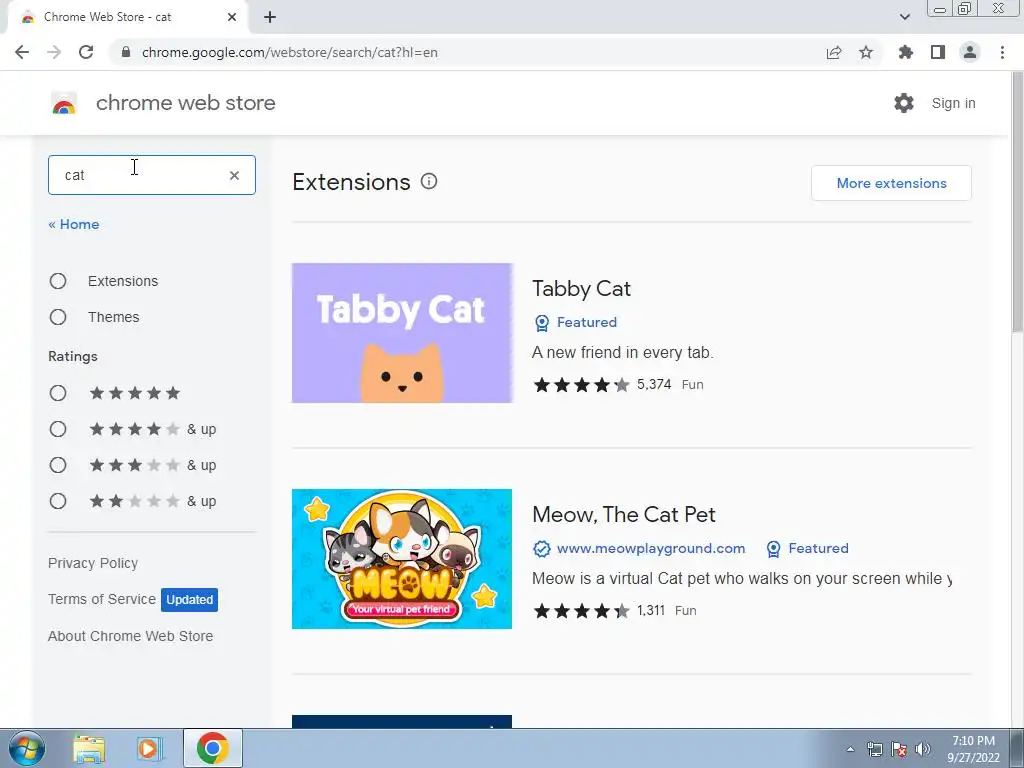Open the volume speaker tray icon

(923, 749)
